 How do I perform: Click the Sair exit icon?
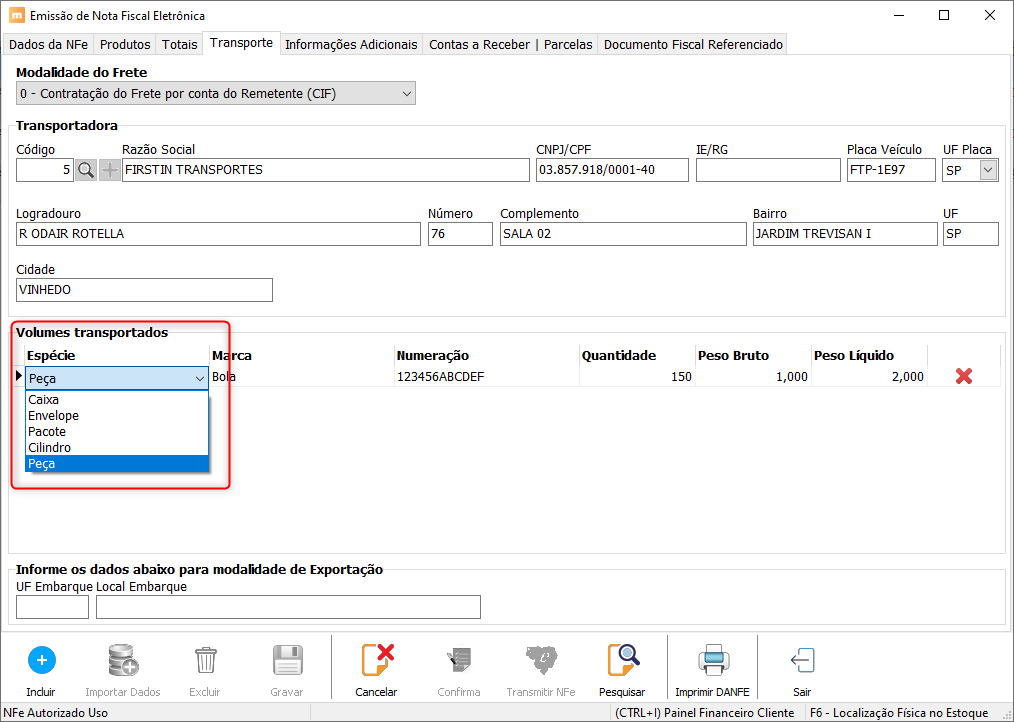click(802, 660)
